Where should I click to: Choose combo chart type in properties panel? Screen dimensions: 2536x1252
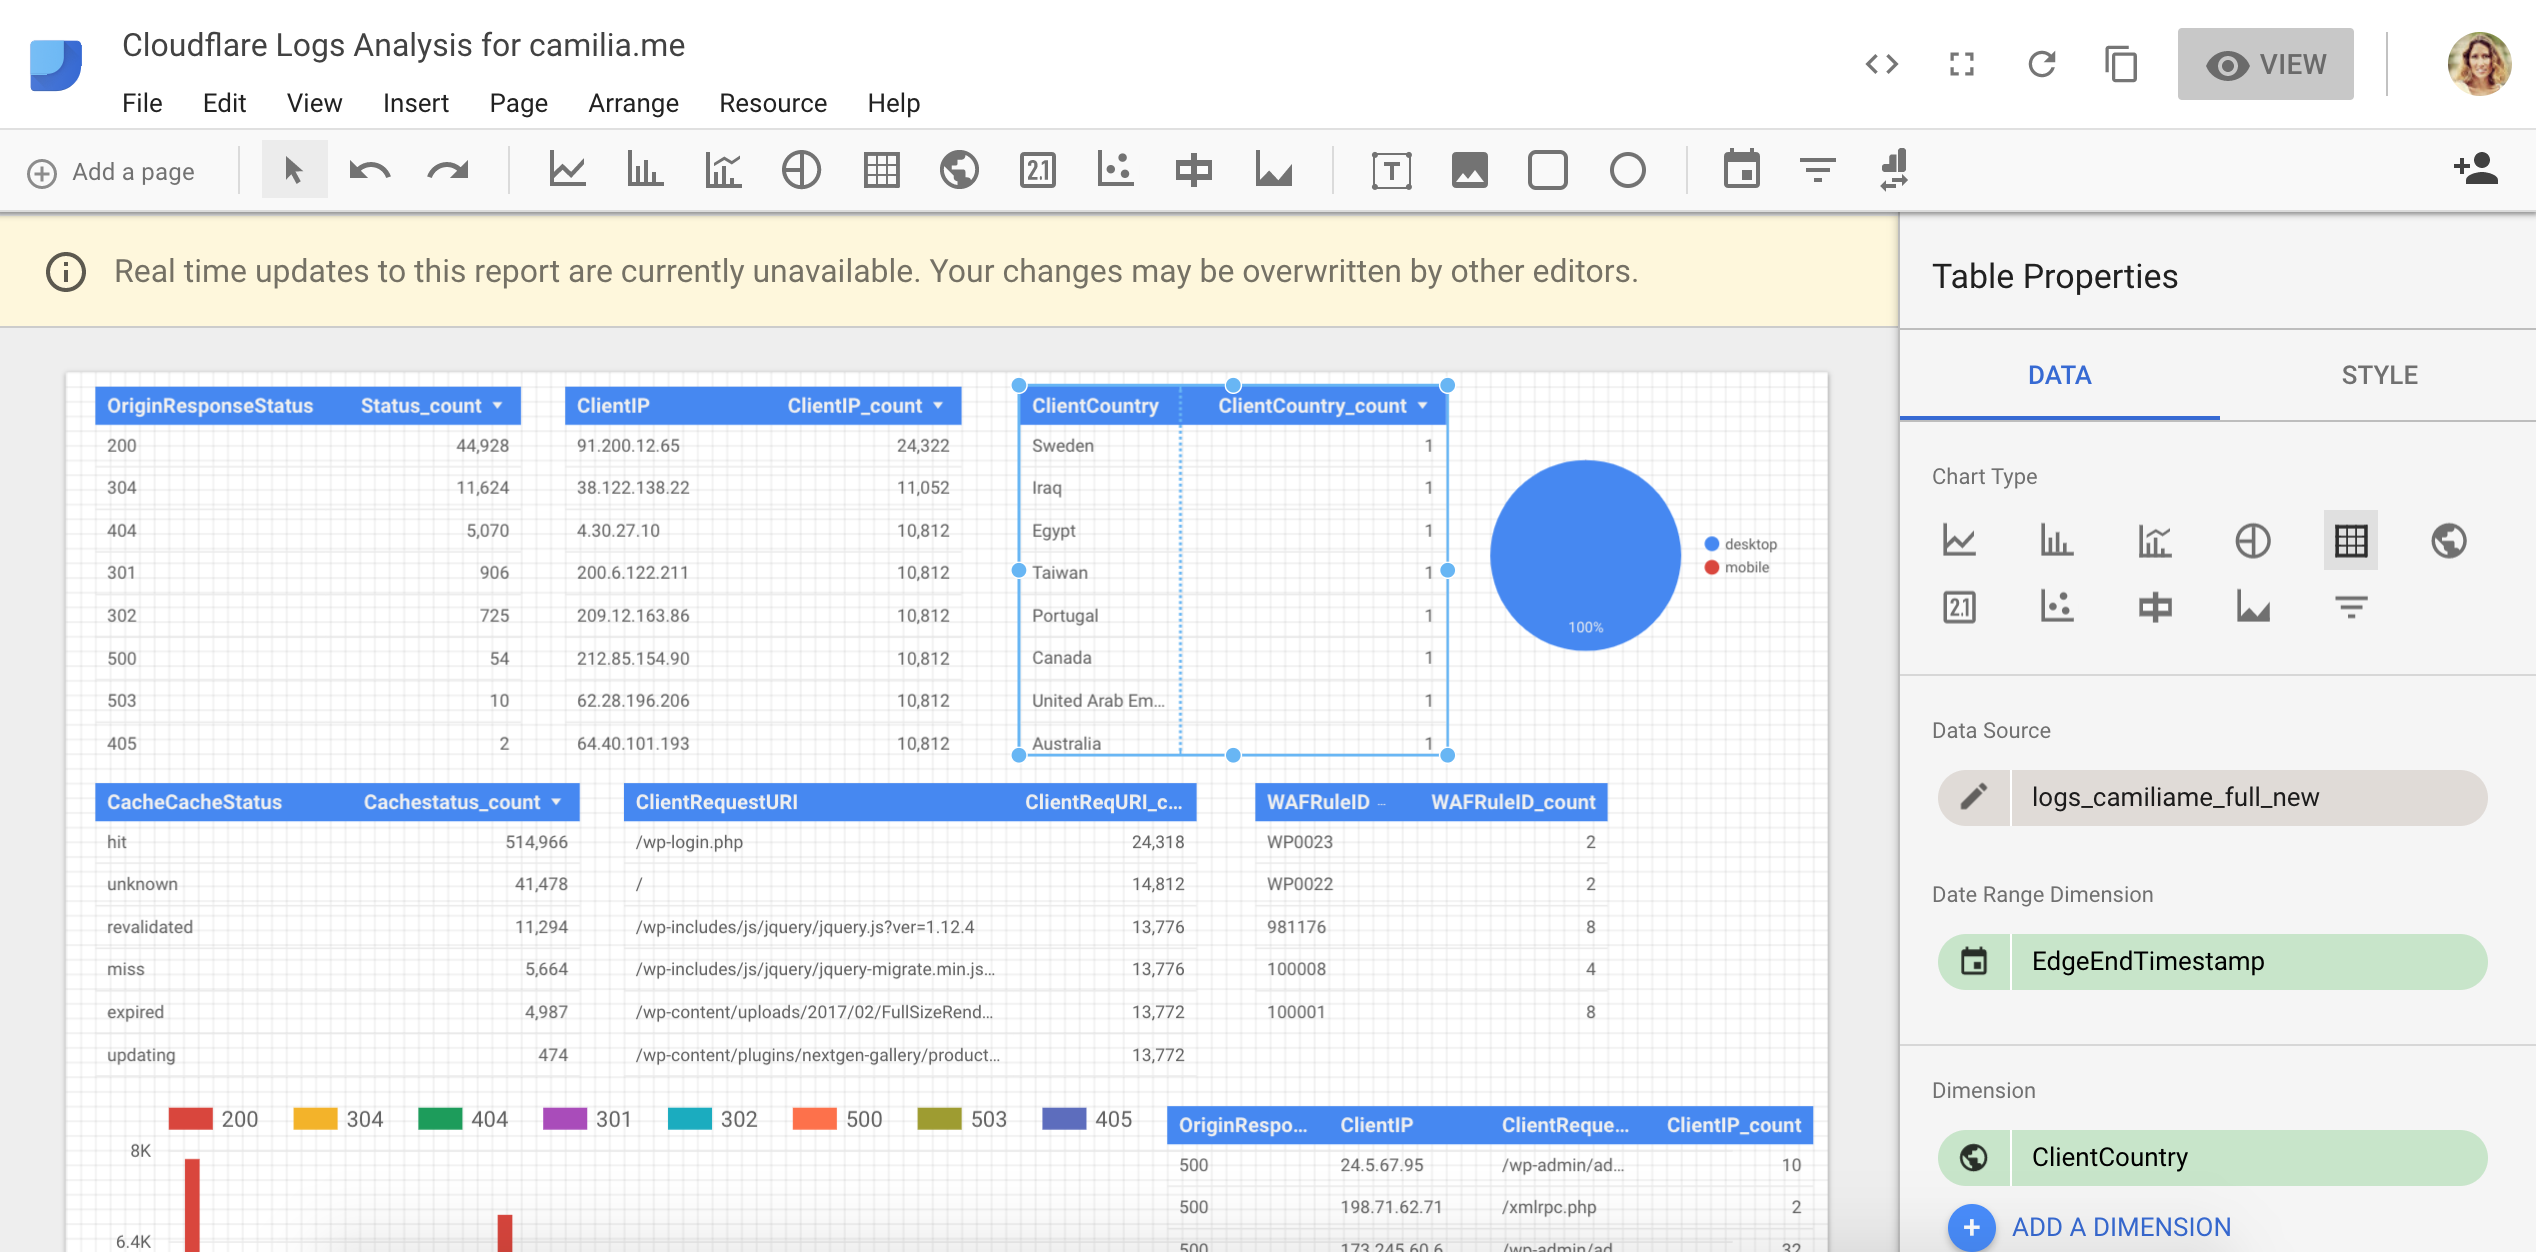[2154, 541]
